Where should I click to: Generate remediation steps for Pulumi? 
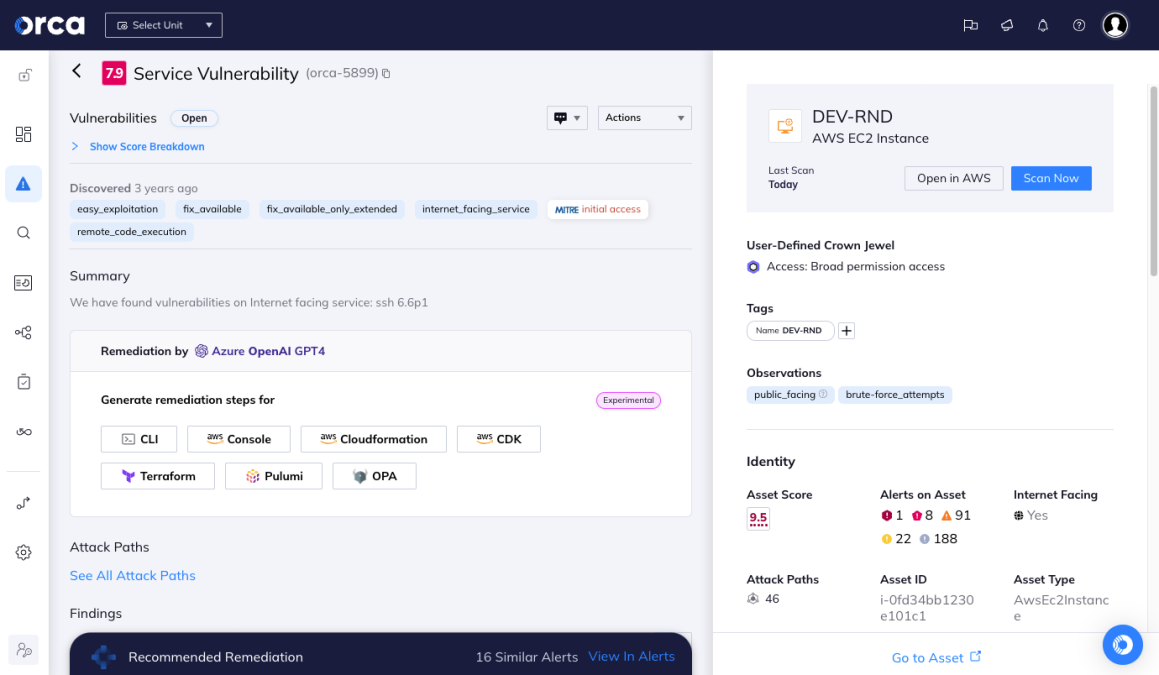click(x=273, y=476)
